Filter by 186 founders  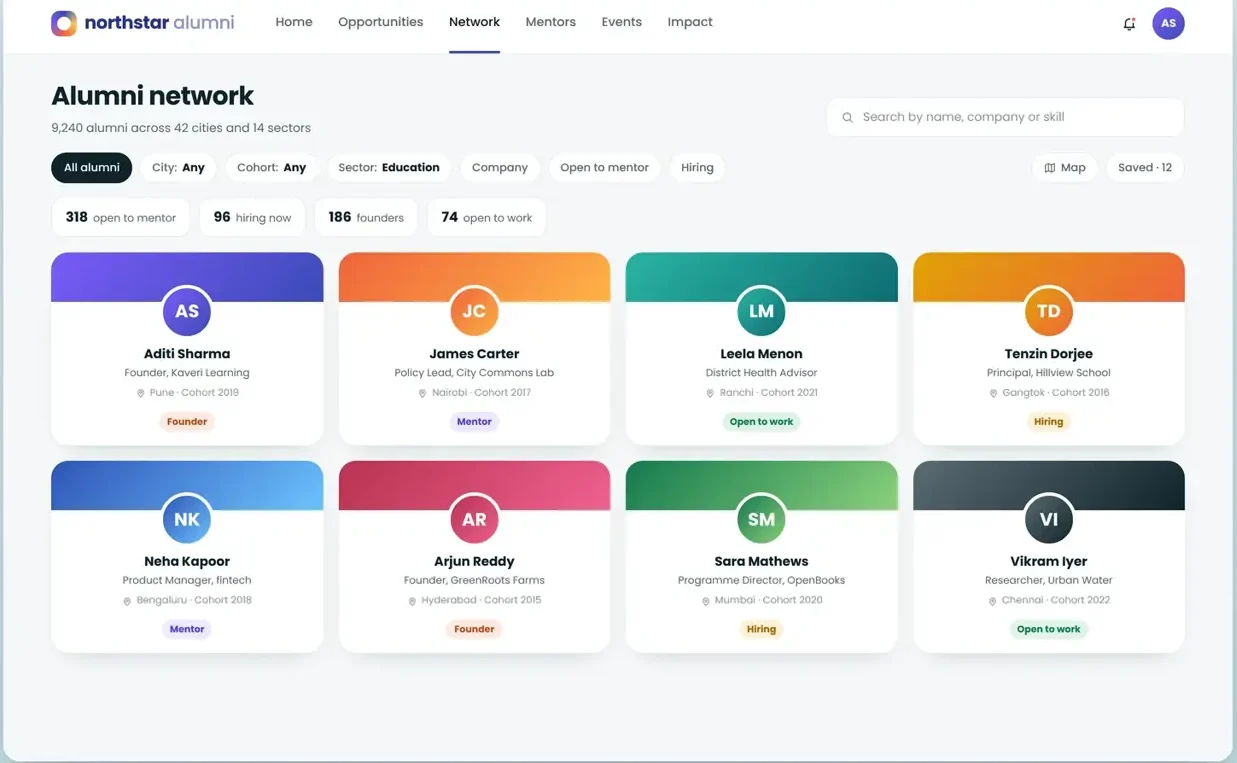[366, 217]
